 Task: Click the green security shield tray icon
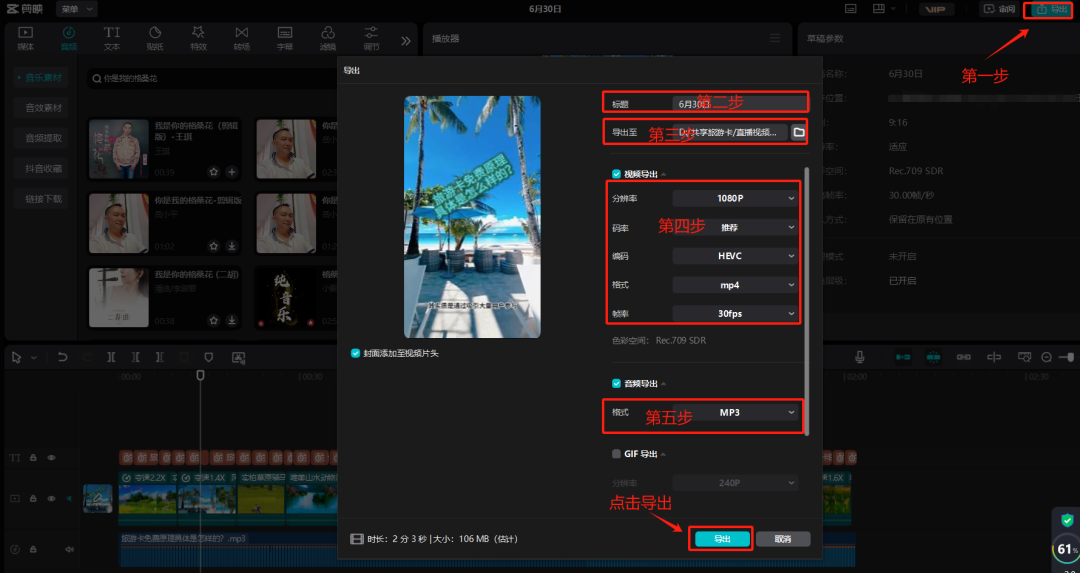[x=1067, y=520]
